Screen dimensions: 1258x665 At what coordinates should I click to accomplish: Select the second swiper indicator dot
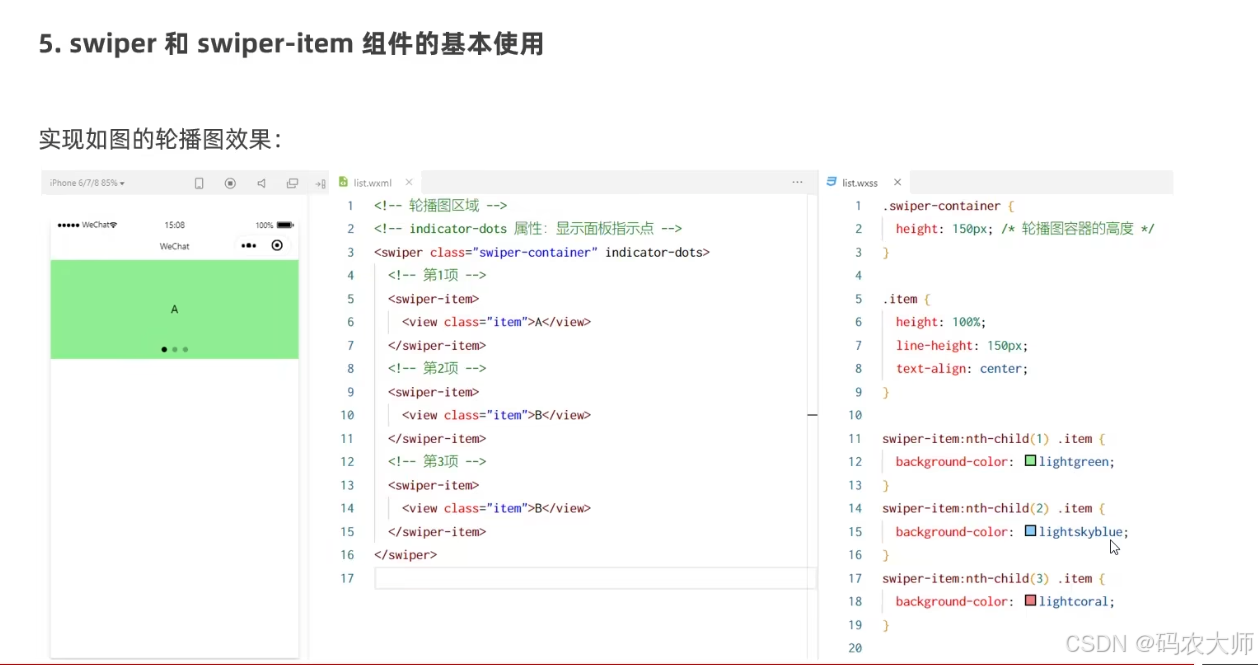click(x=175, y=350)
